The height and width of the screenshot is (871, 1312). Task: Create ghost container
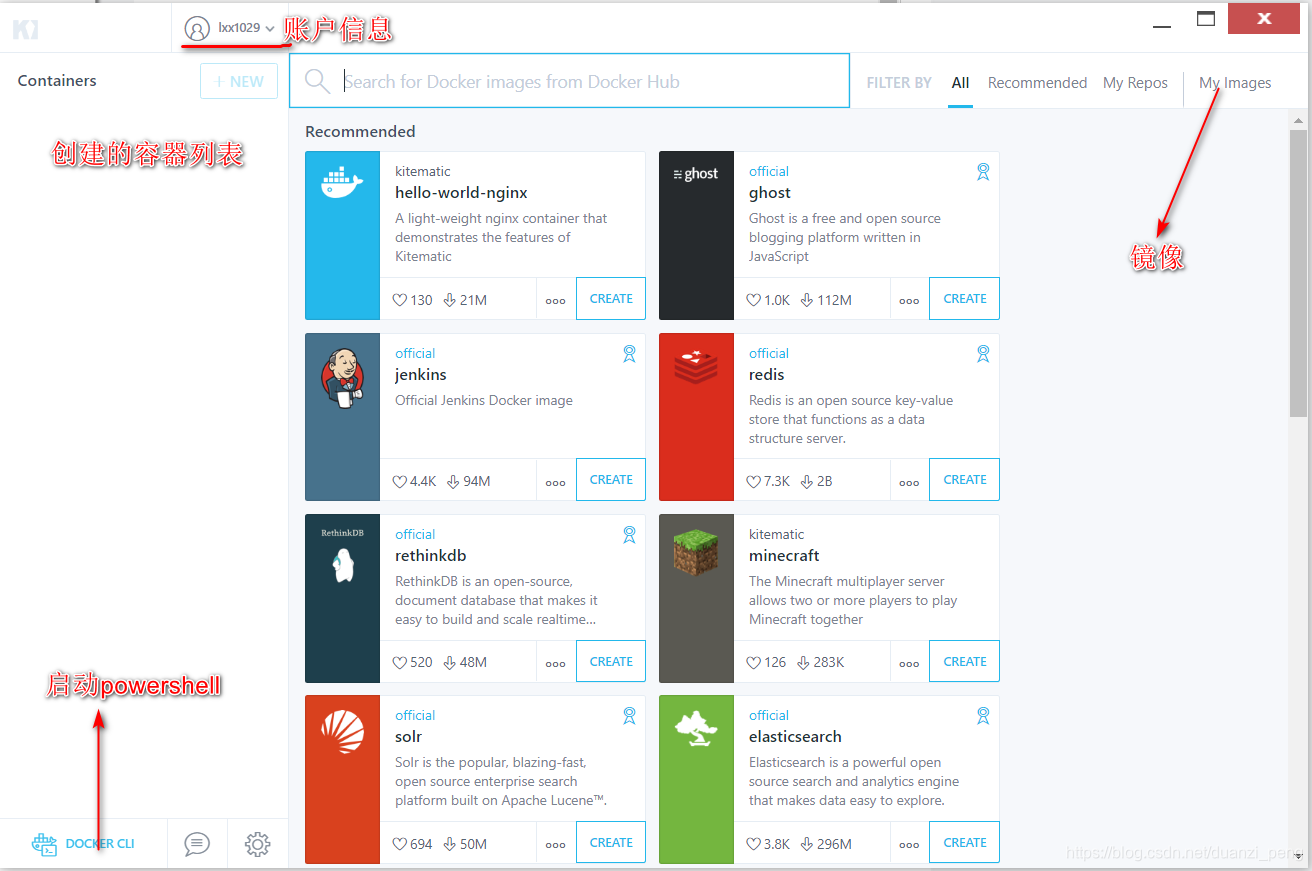tap(965, 298)
